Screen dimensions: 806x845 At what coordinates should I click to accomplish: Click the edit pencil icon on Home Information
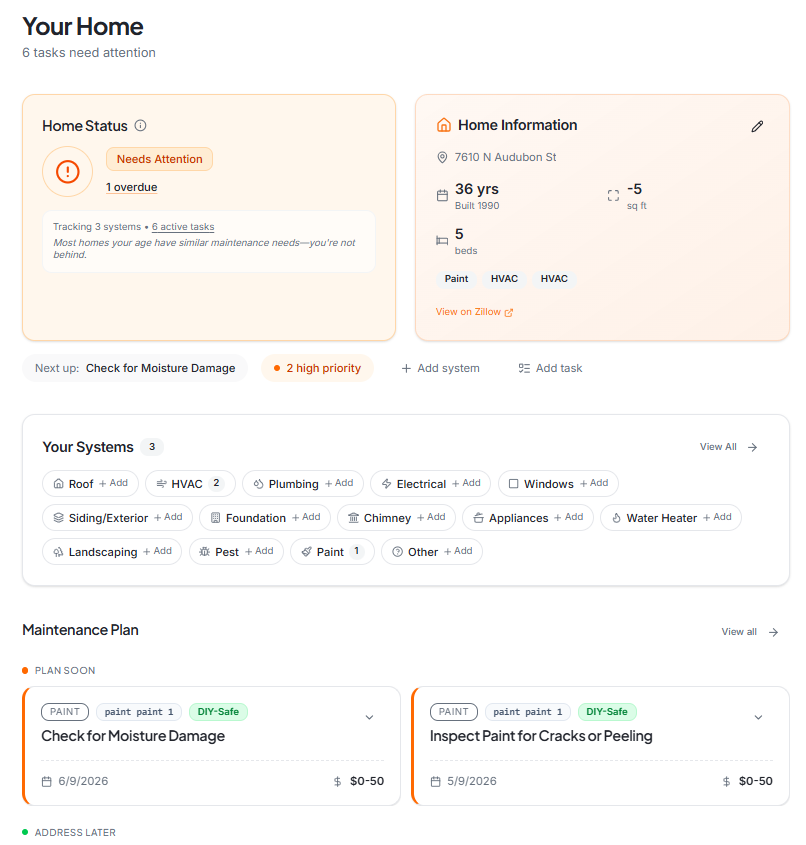757,126
